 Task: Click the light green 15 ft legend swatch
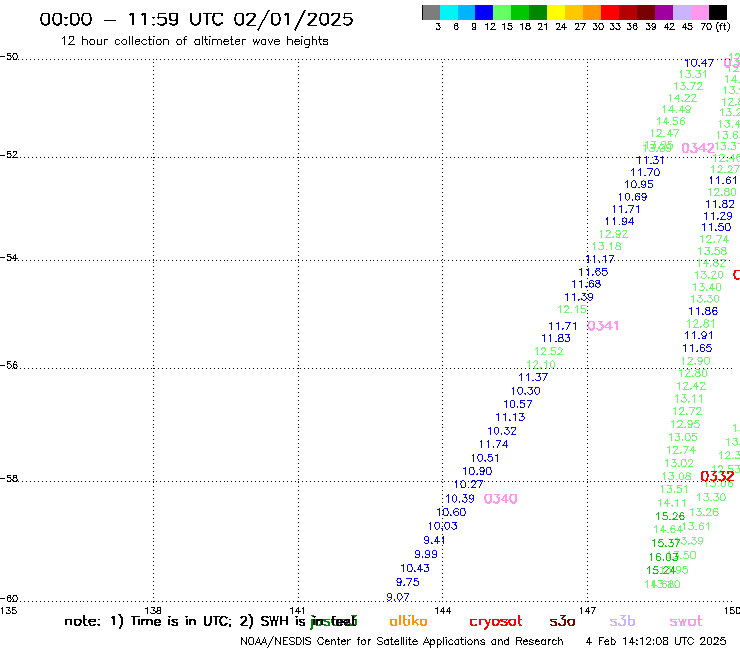(x=502, y=12)
